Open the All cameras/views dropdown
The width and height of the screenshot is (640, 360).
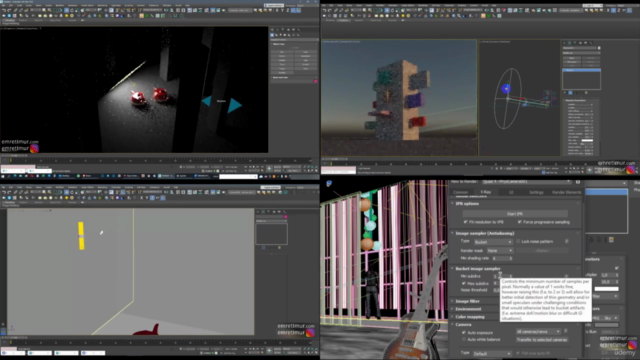click(x=538, y=332)
